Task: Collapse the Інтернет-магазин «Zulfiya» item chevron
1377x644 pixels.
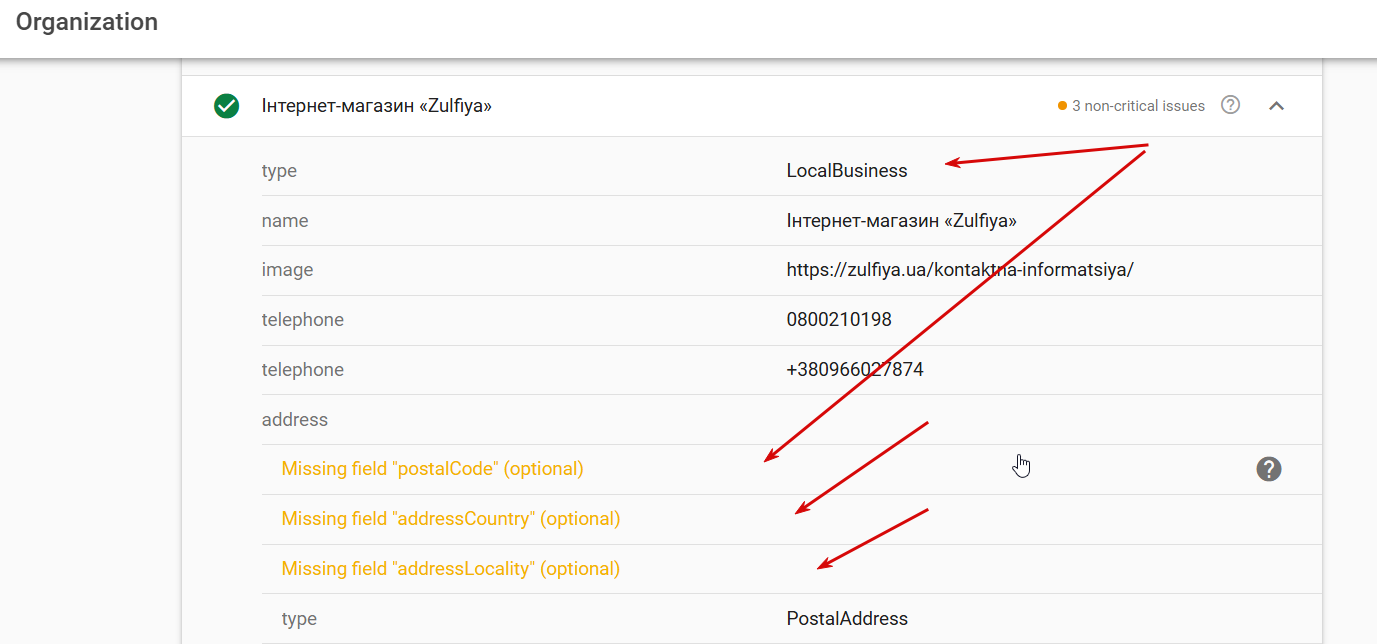Action: (x=1276, y=106)
